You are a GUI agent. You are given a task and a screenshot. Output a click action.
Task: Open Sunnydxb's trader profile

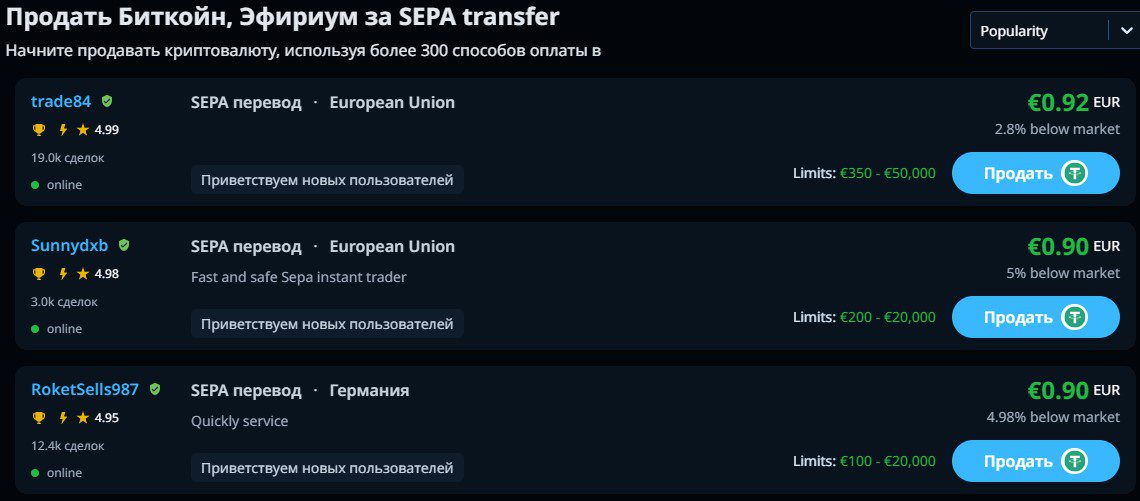pyautogui.click(x=69, y=246)
